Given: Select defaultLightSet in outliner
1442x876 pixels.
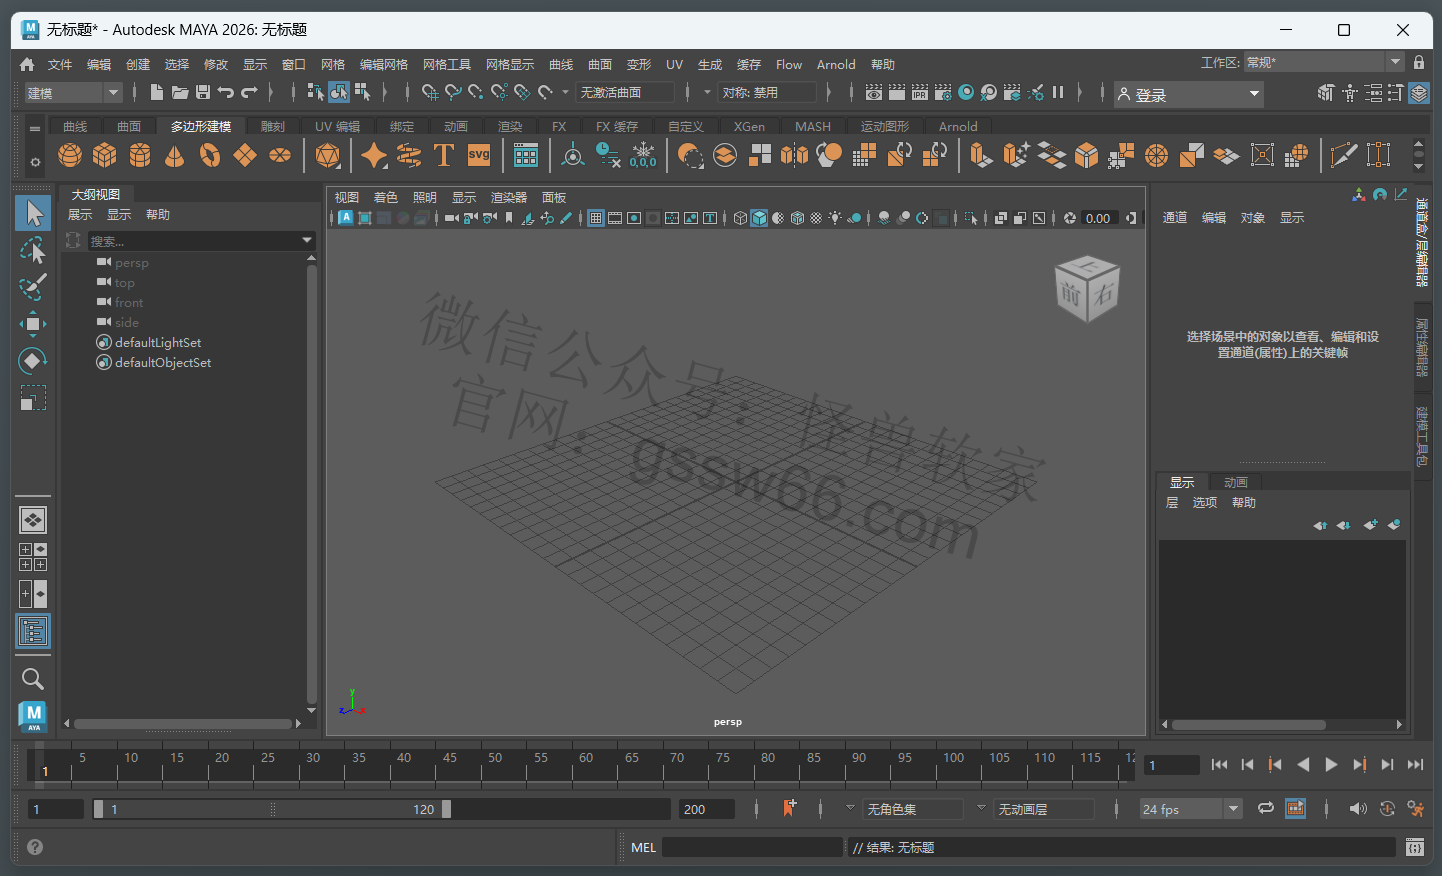Looking at the screenshot, I should click(158, 342).
